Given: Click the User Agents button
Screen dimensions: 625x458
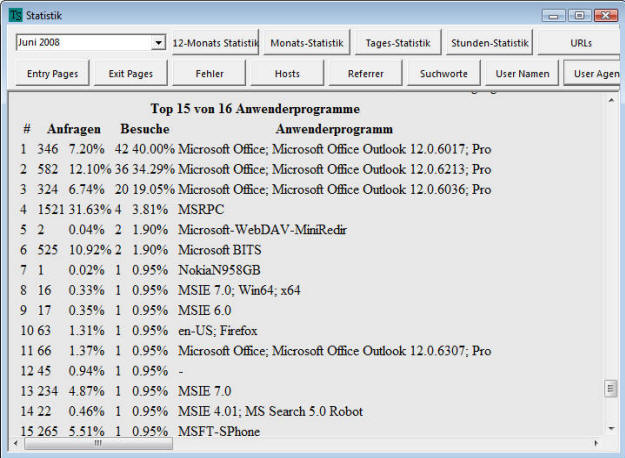Looking at the screenshot, I should tap(593, 73).
